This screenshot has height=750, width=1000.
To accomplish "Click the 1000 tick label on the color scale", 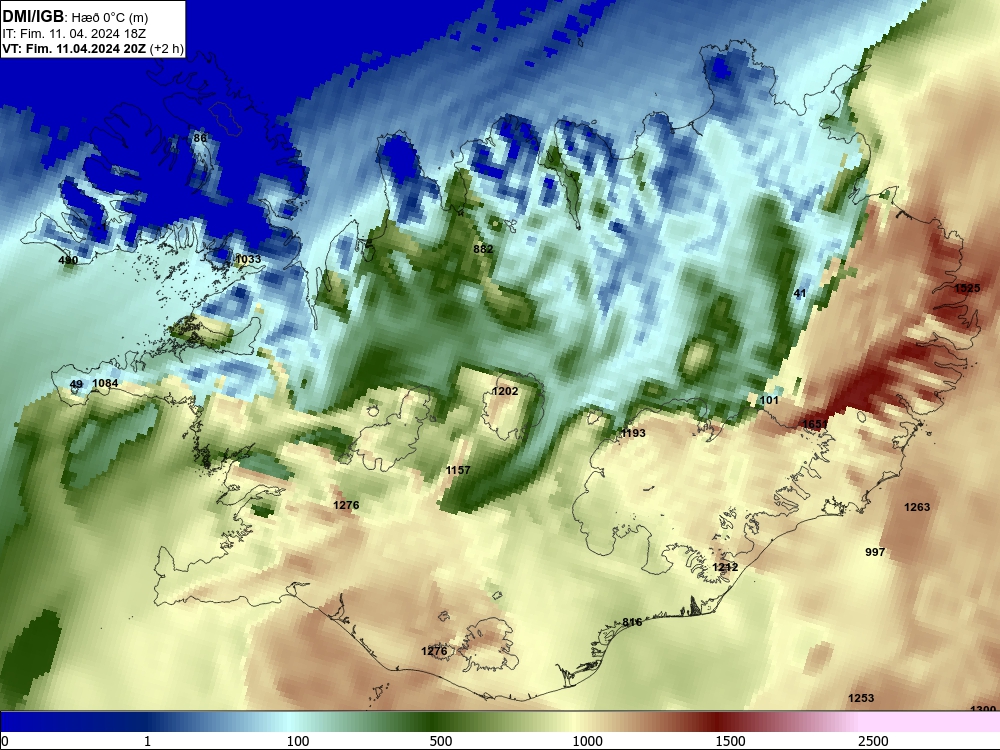I will [x=587, y=741].
